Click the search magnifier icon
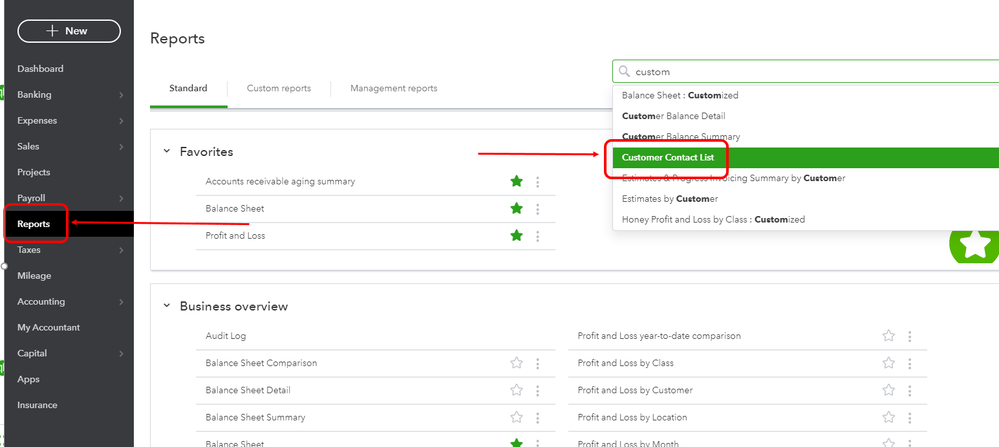 click(x=625, y=72)
